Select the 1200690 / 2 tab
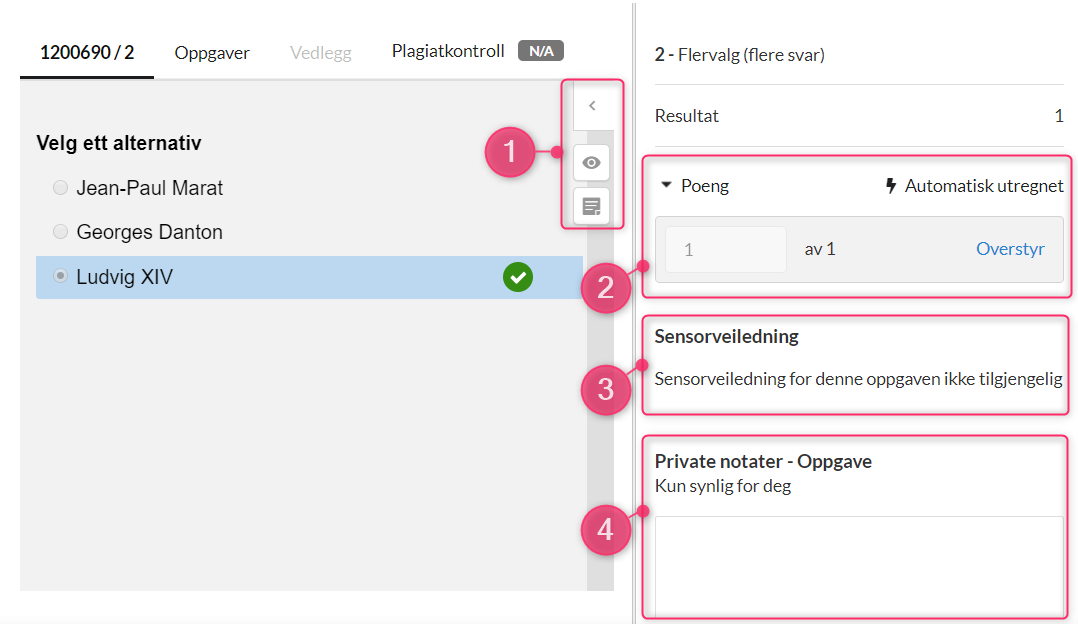The image size is (1078, 624). click(x=87, y=52)
